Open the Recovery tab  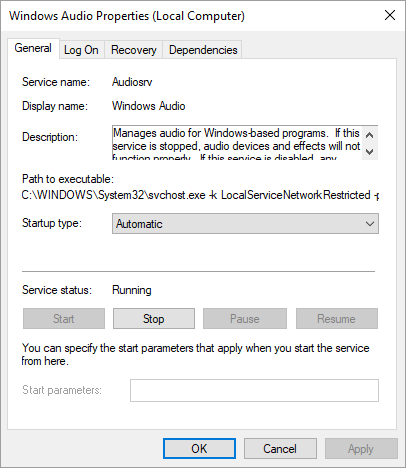click(134, 50)
